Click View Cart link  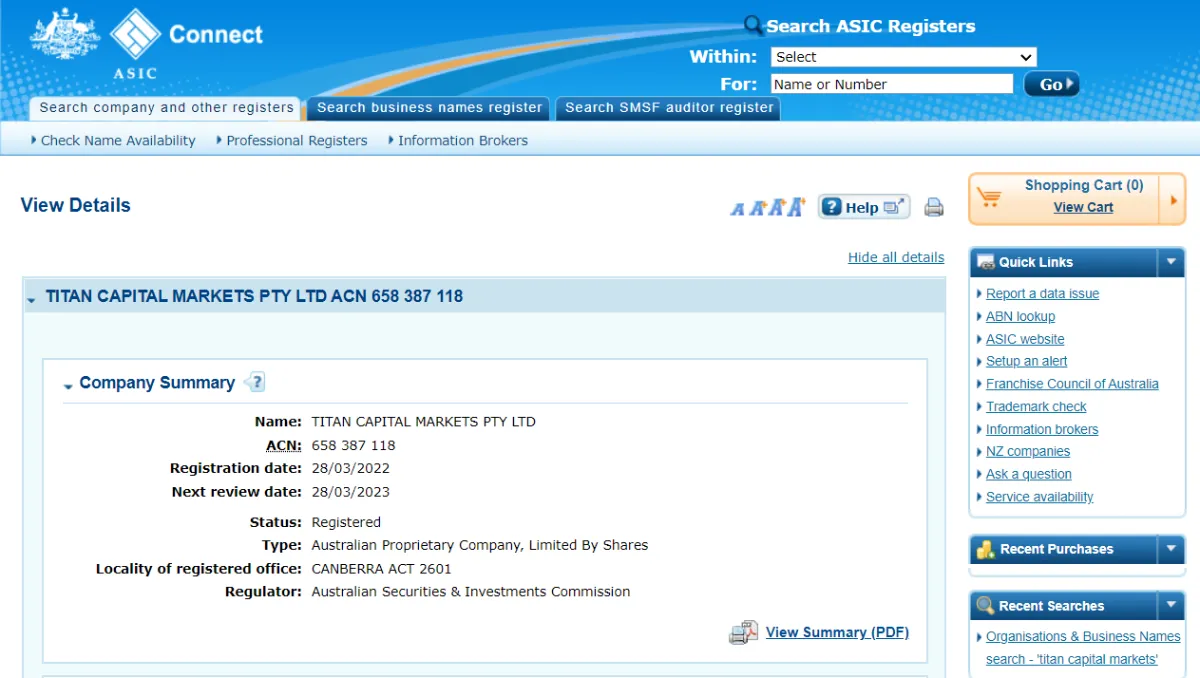(1083, 207)
